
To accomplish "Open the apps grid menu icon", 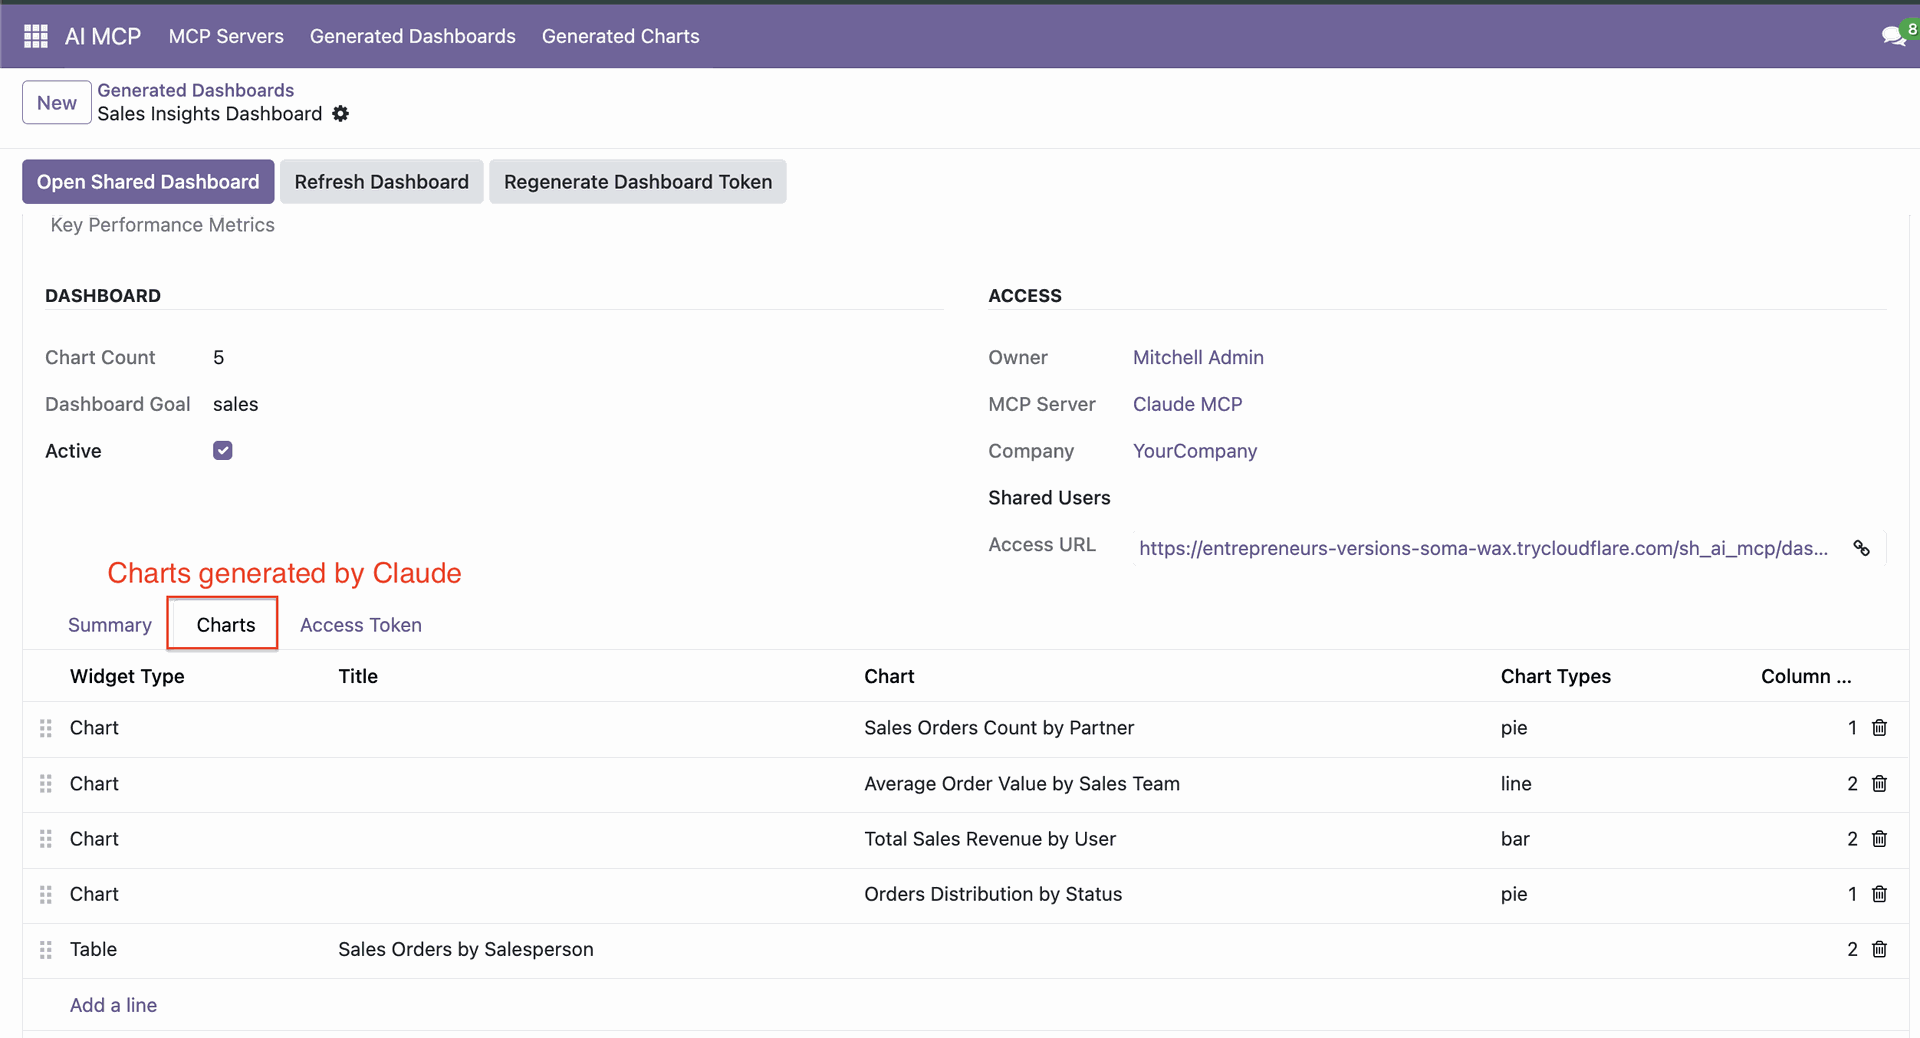I will pos(36,36).
